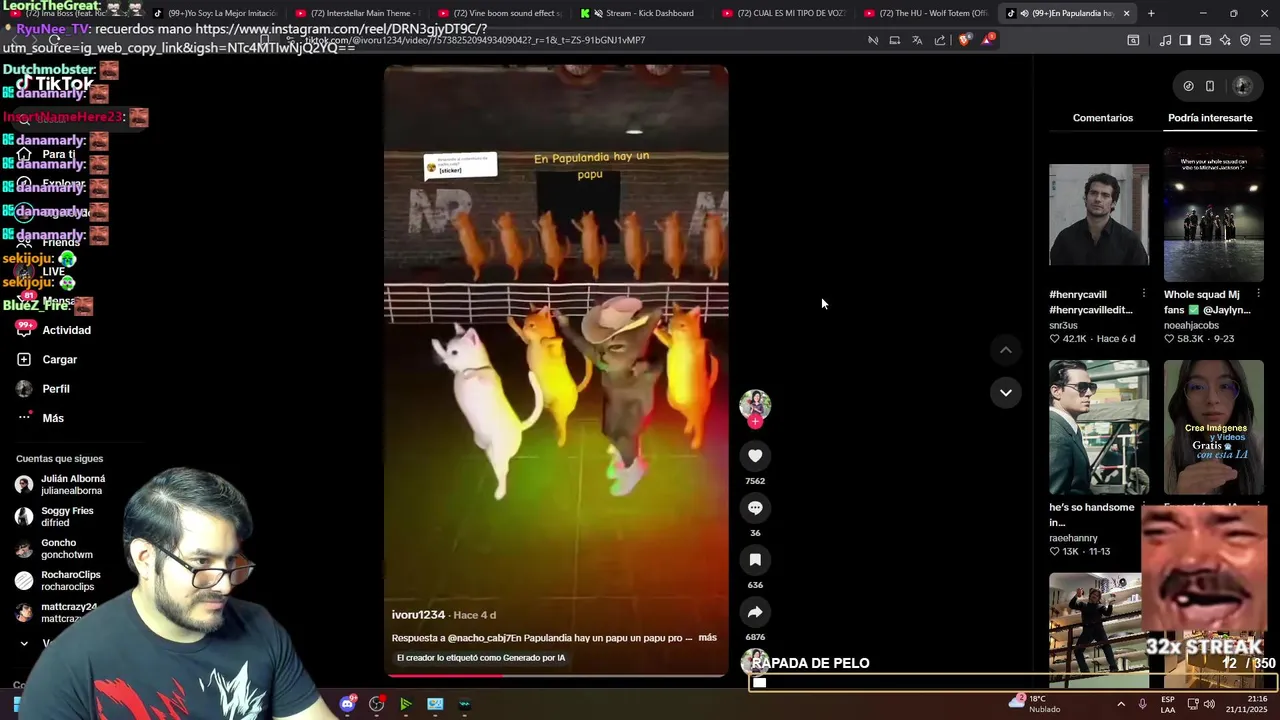Open Perfil in TikTok sidebar
The width and height of the screenshot is (1280, 720).
point(44,389)
